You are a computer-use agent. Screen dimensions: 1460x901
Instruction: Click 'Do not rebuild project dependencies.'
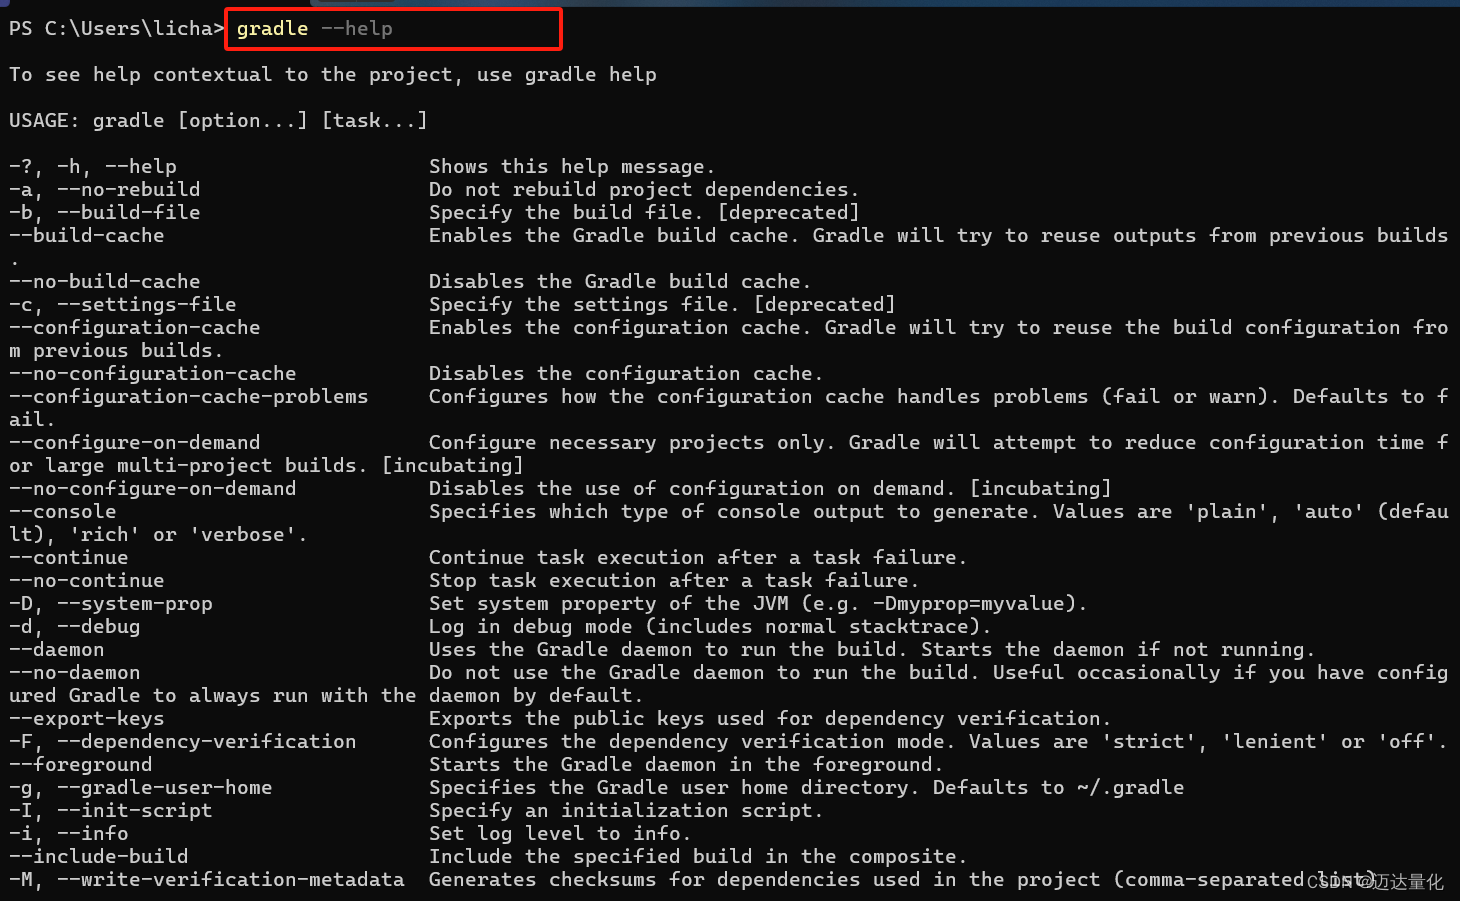pos(644,190)
